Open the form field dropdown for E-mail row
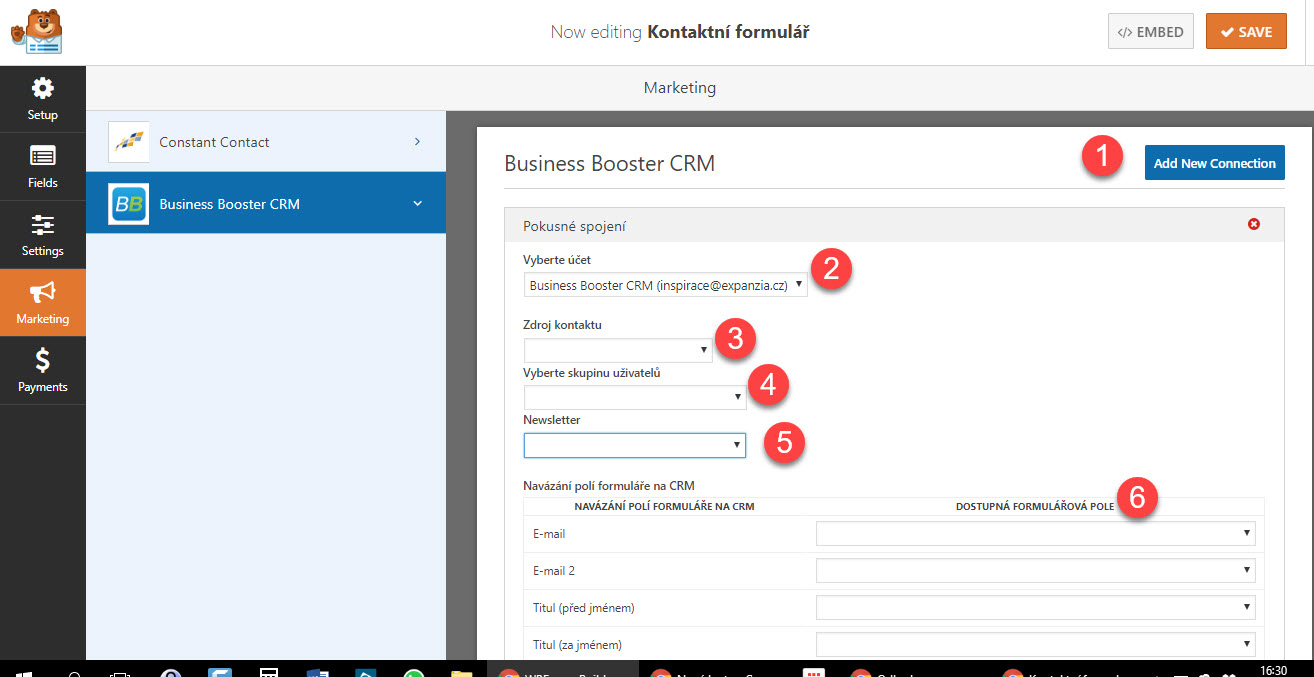The image size is (1314, 677). coord(1035,534)
